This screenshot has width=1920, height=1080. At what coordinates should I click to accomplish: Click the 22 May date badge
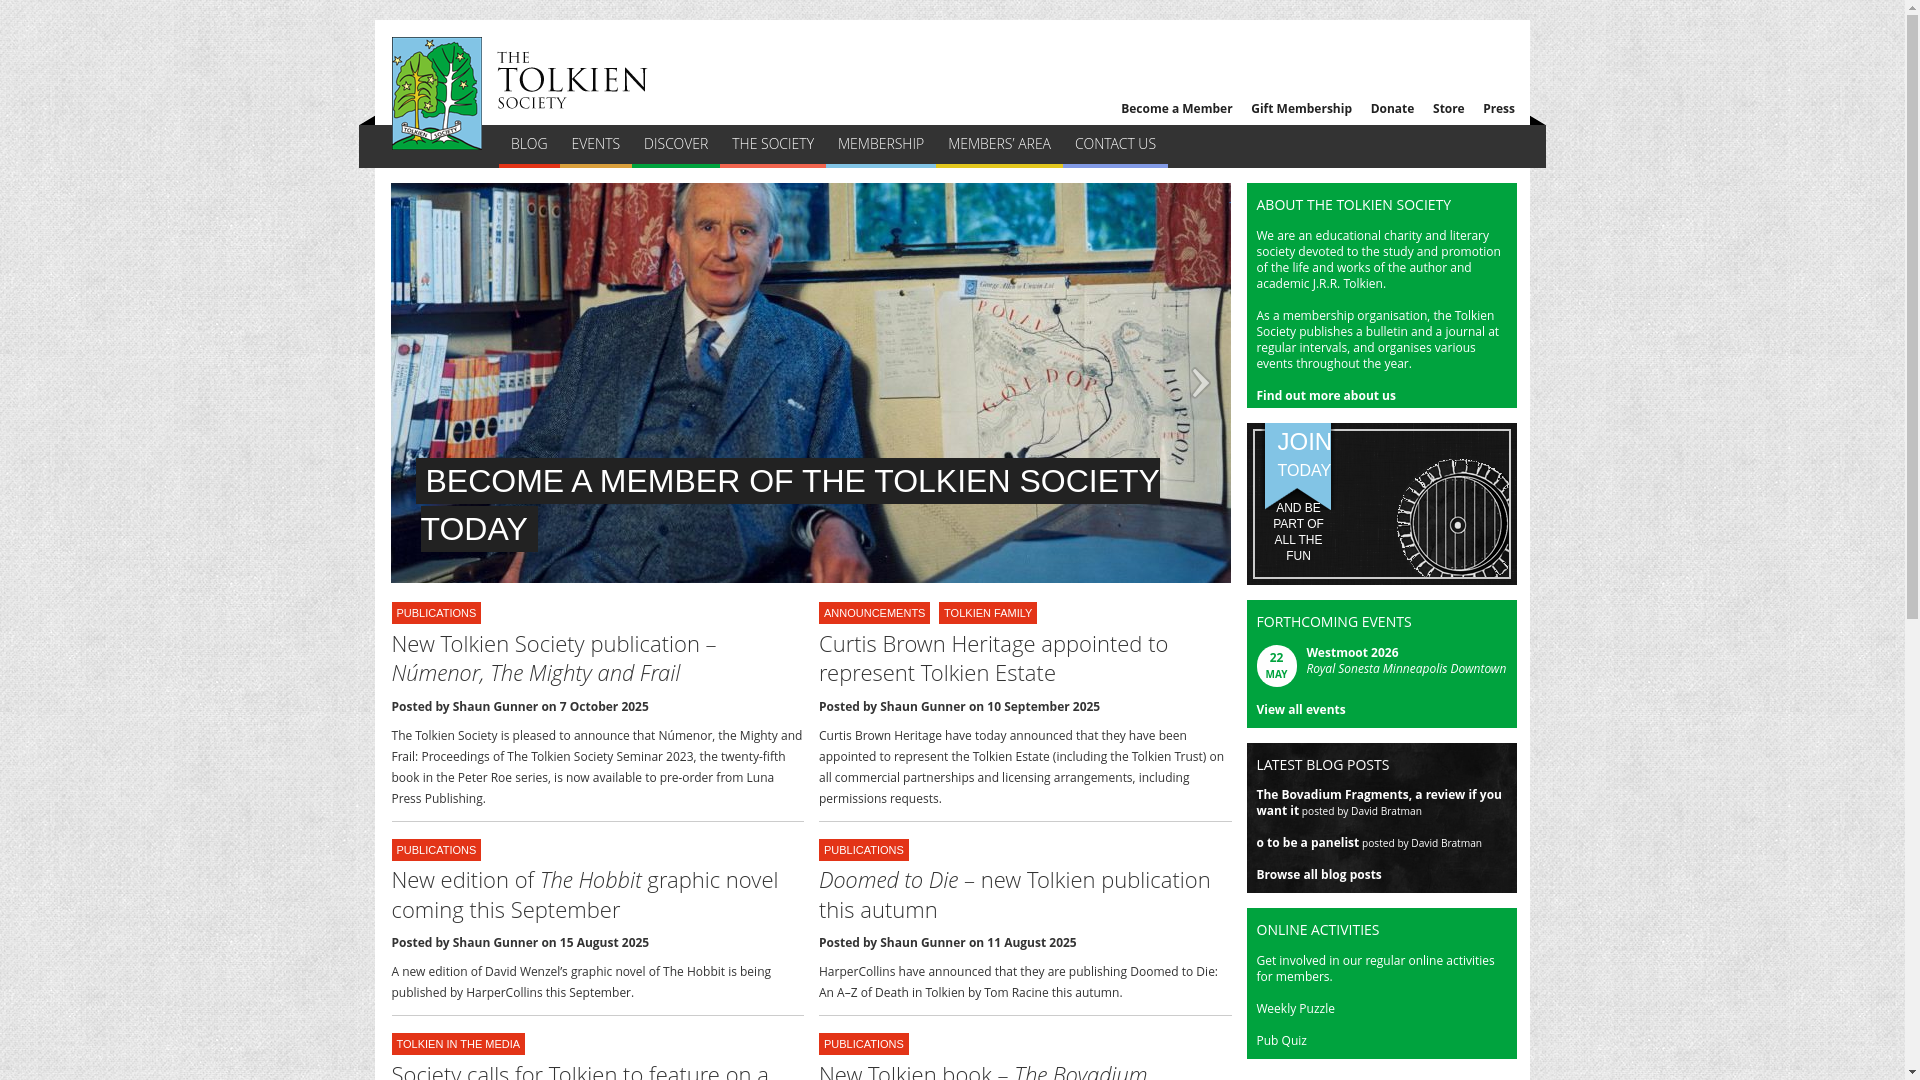(1276, 666)
